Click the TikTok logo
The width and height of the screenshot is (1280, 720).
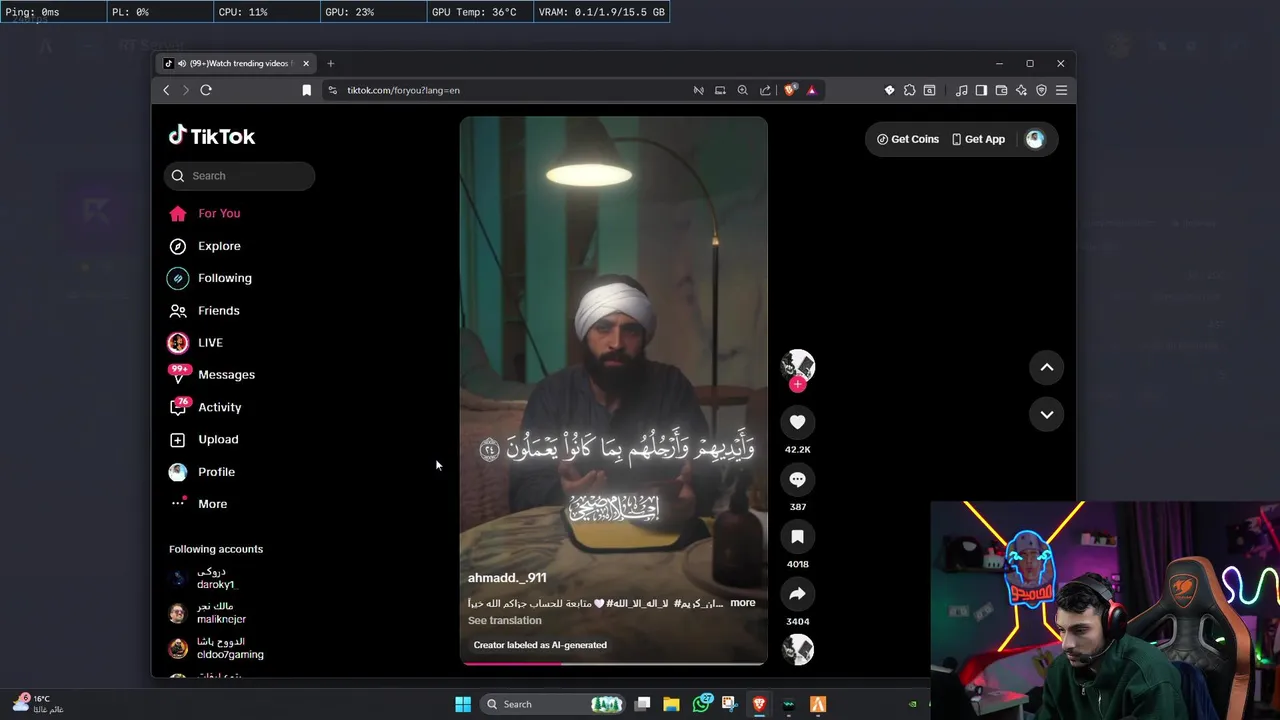tap(211, 136)
